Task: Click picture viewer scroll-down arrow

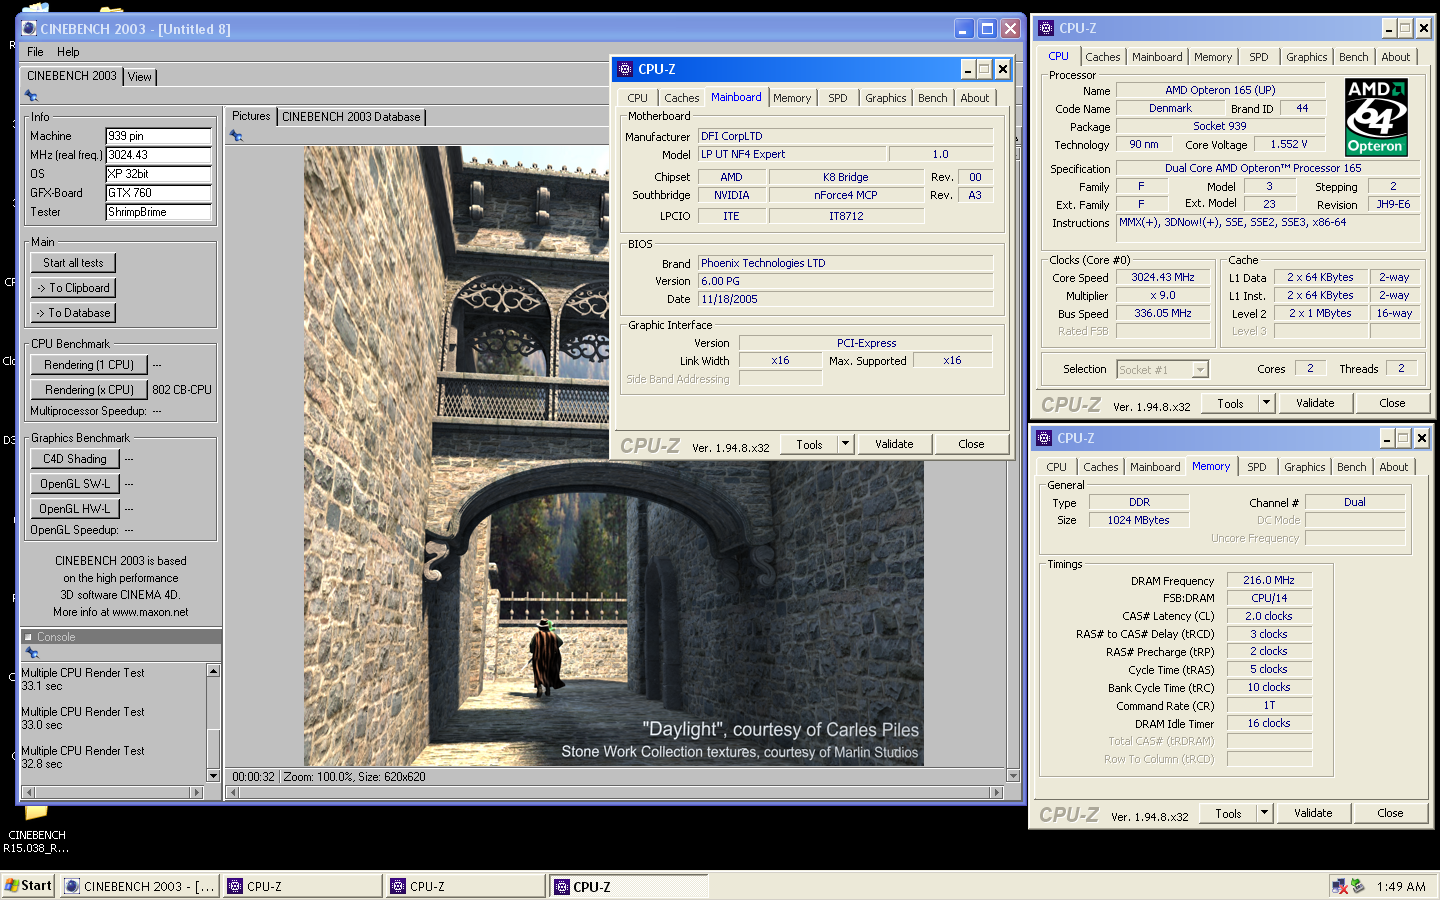Action: [1013, 776]
